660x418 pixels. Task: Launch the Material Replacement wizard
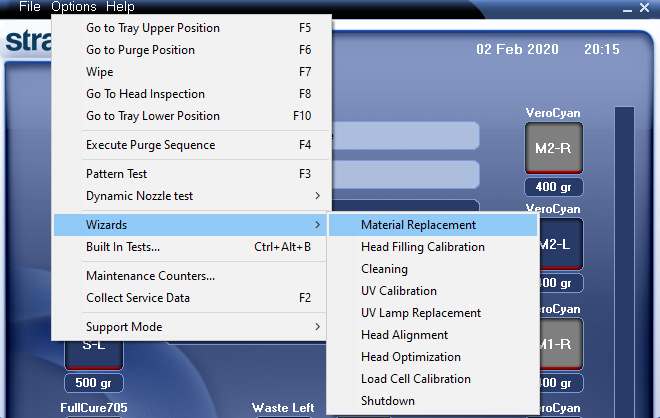pyautogui.click(x=418, y=225)
